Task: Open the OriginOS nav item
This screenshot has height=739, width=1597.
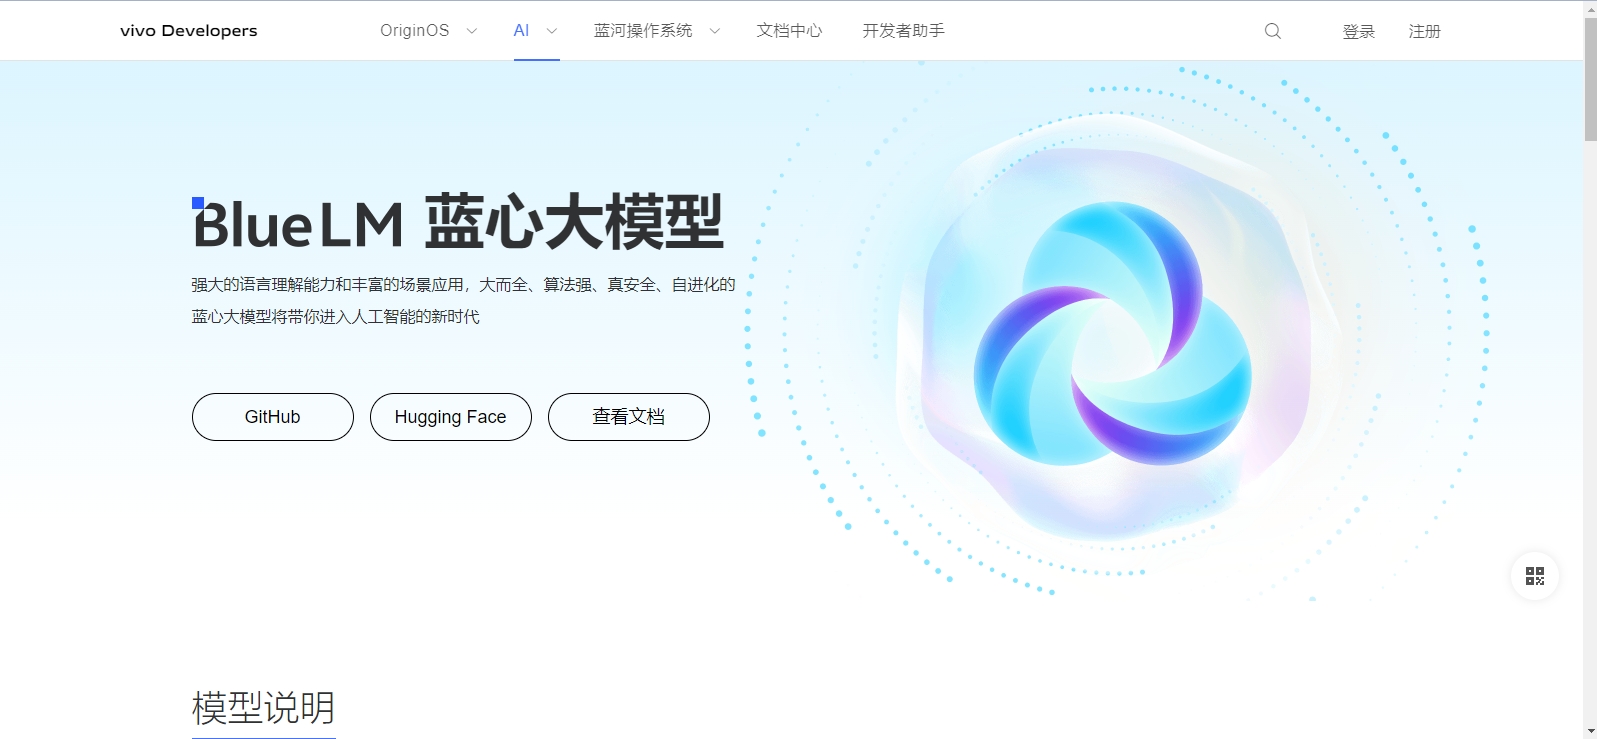Action: point(414,31)
